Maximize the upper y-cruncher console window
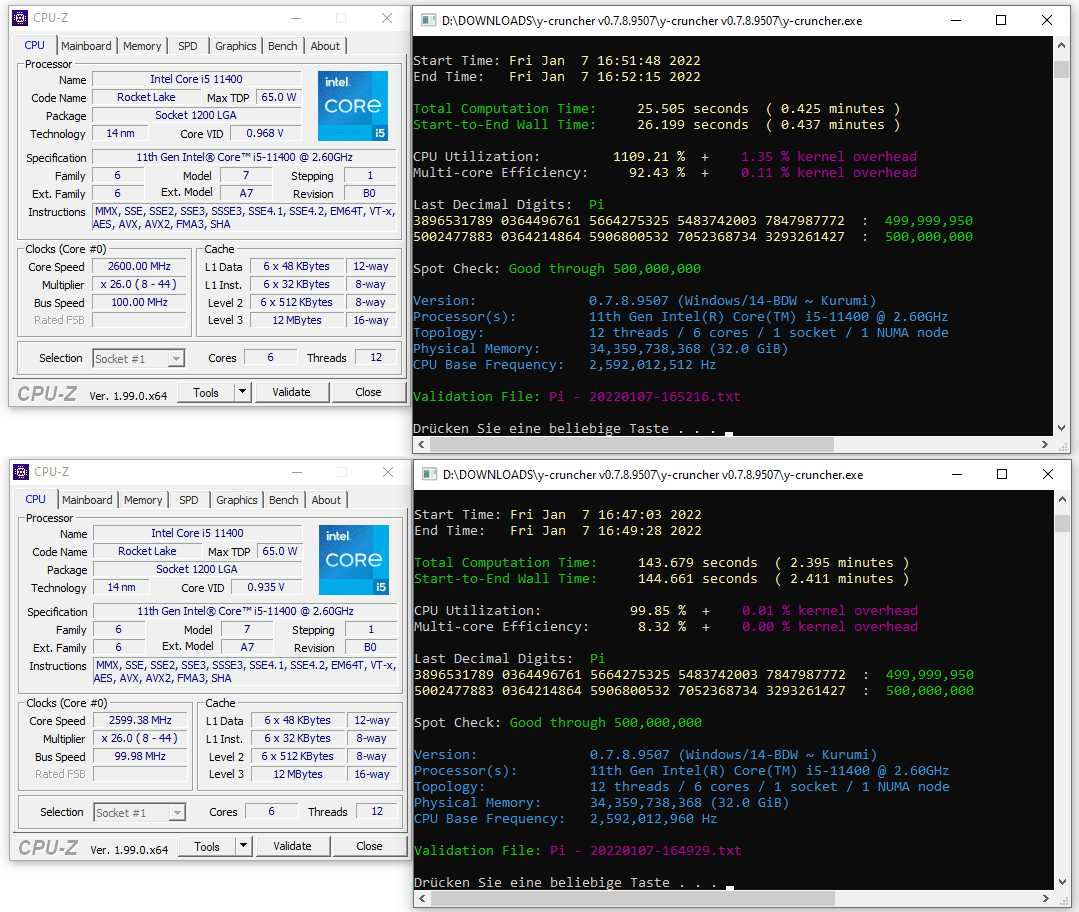 pyautogui.click(x=1001, y=21)
